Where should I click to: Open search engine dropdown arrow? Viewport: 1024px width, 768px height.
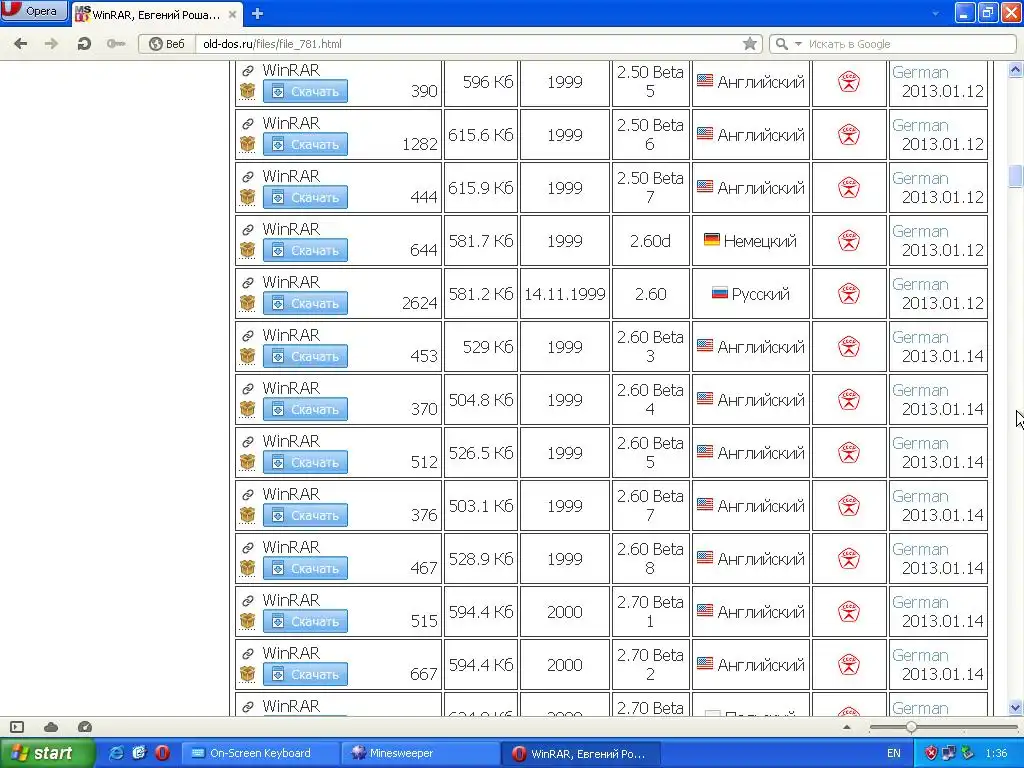coord(798,44)
